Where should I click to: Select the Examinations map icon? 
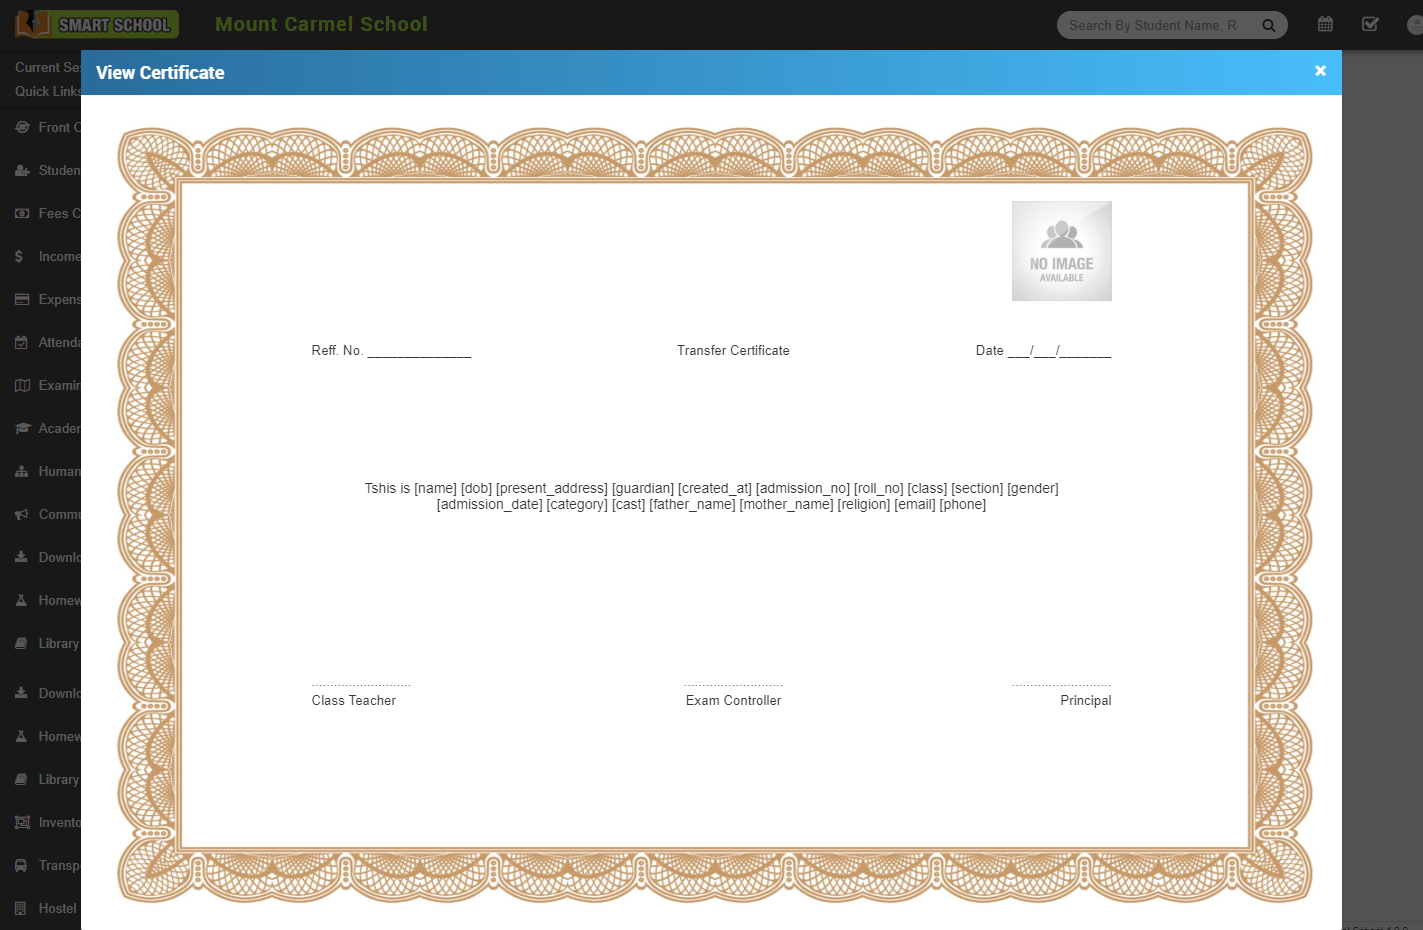(22, 386)
